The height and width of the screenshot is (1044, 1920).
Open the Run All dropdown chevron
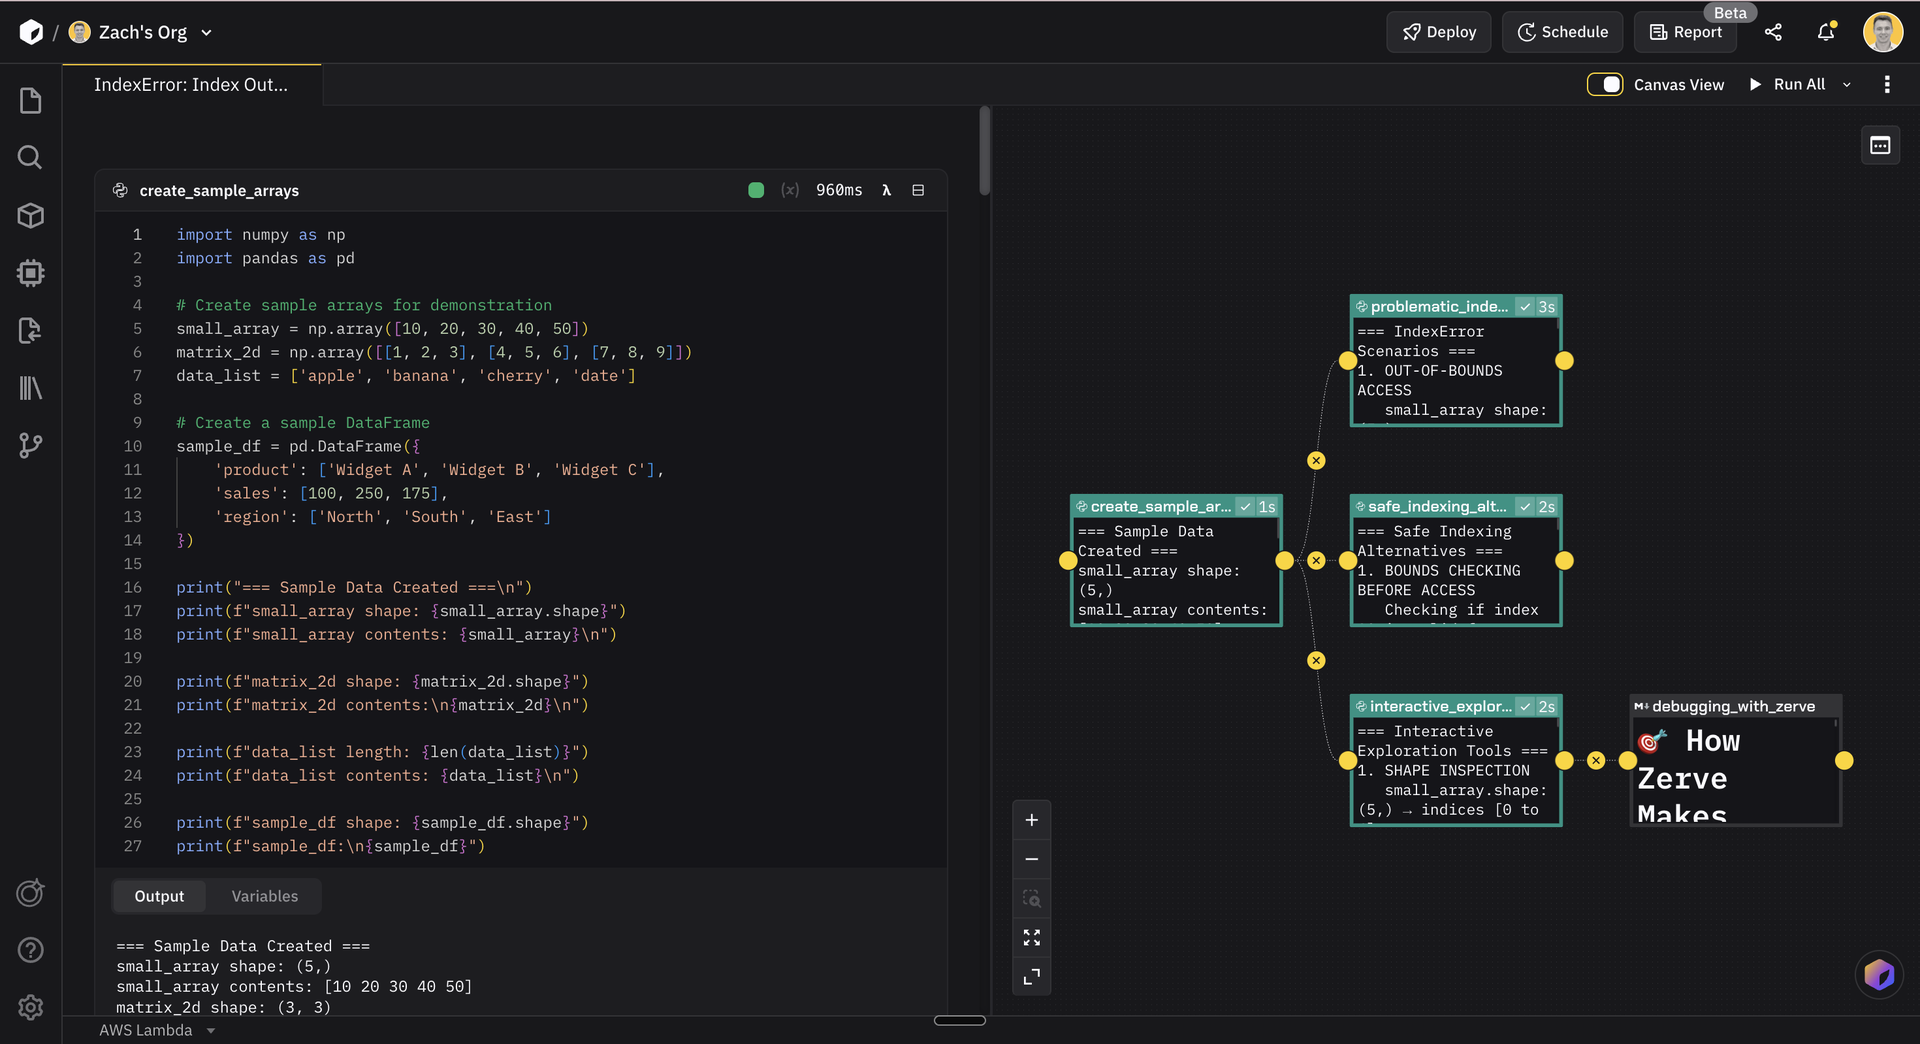[x=1848, y=84]
